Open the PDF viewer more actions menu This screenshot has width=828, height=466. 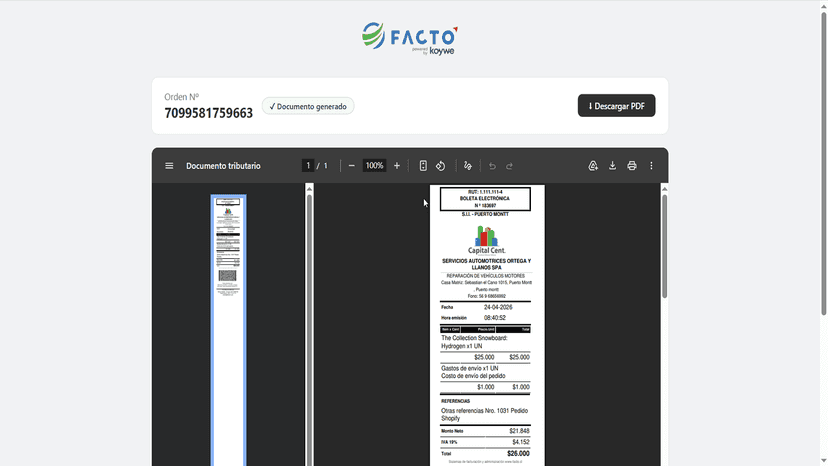coord(651,166)
